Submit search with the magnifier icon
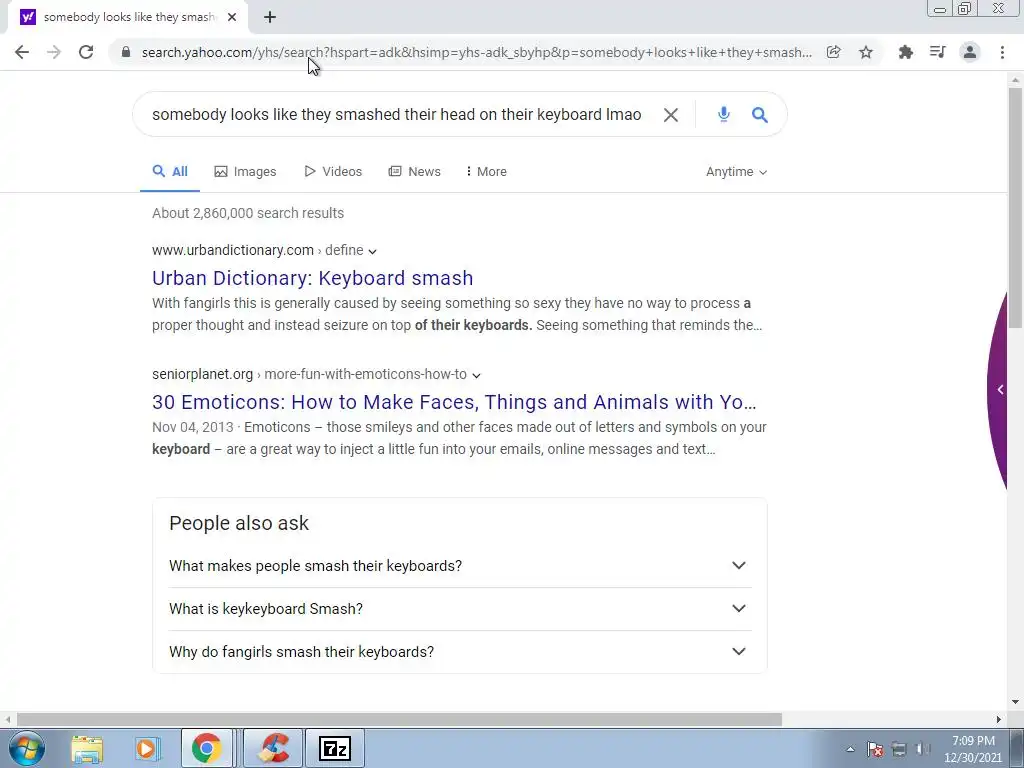The image size is (1024, 768). pos(760,115)
